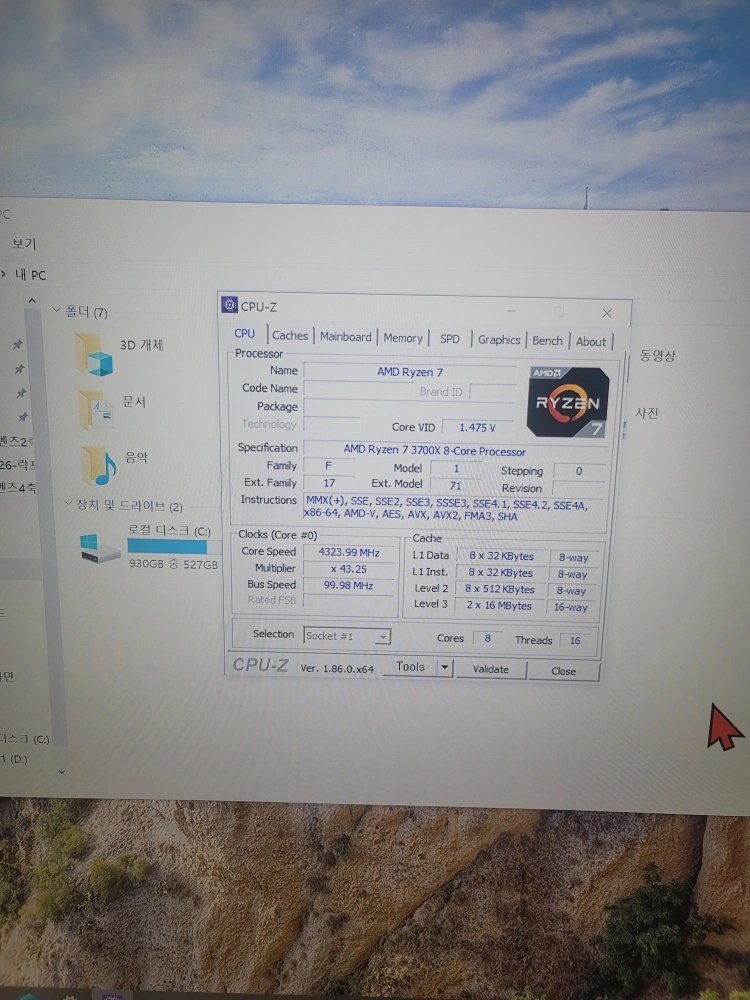Click the navigation pane scroll-up arrow

(32, 300)
